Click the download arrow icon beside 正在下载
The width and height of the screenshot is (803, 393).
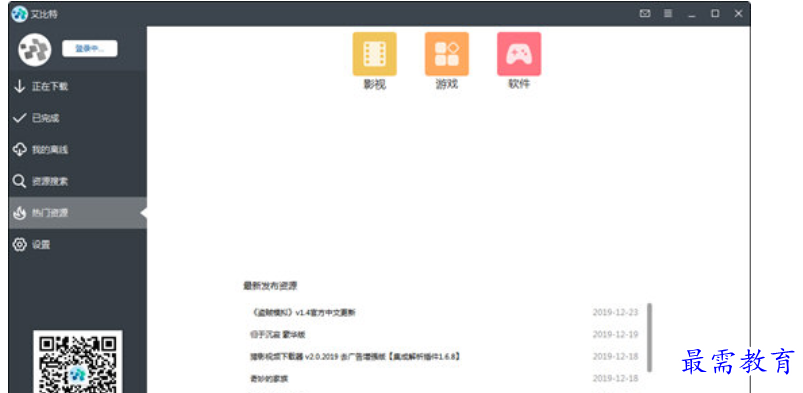click(x=19, y=86)
